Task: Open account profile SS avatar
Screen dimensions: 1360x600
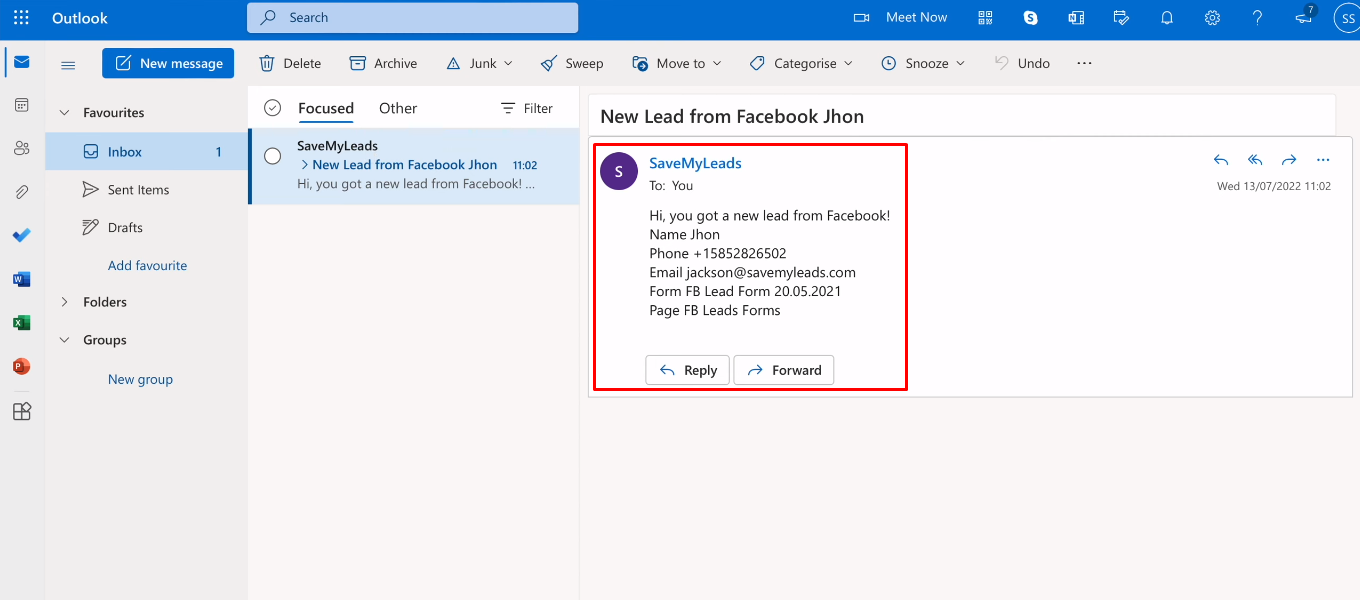Action: 1346,17
